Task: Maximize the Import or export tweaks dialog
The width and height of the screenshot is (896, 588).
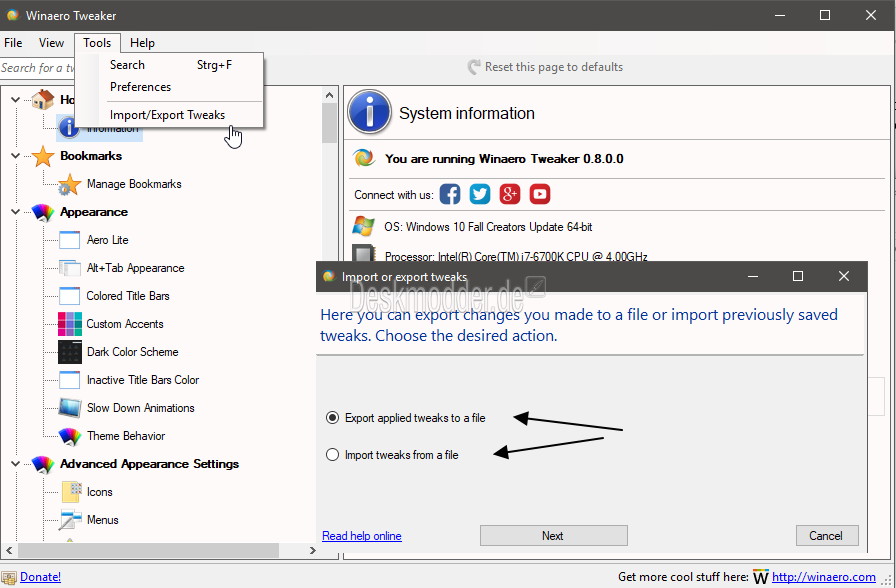Action: [x=798, y=277]
